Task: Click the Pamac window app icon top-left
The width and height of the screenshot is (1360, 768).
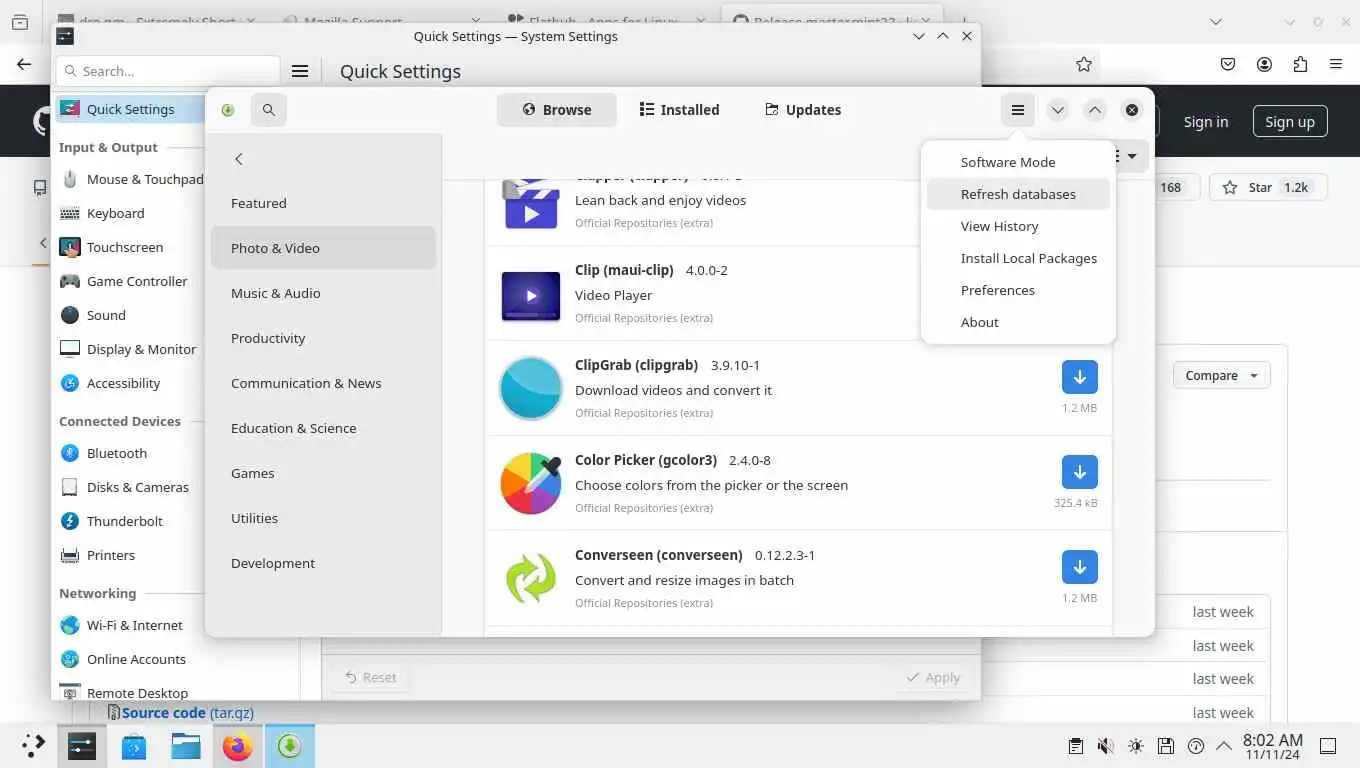Action: [228, 110]
